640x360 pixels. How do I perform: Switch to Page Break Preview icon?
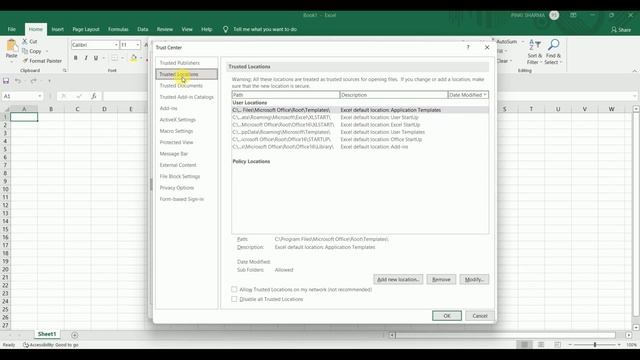coord(558,345)
